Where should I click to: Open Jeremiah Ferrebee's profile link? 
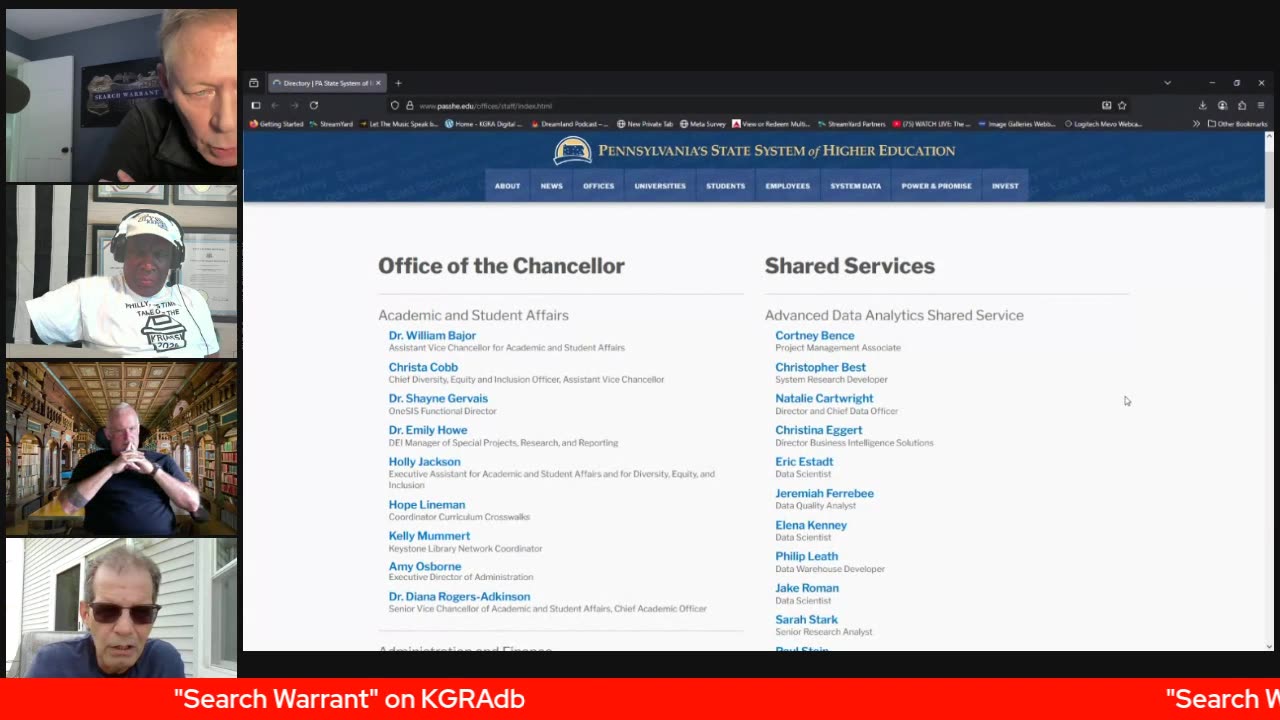[x=824, y=493]
